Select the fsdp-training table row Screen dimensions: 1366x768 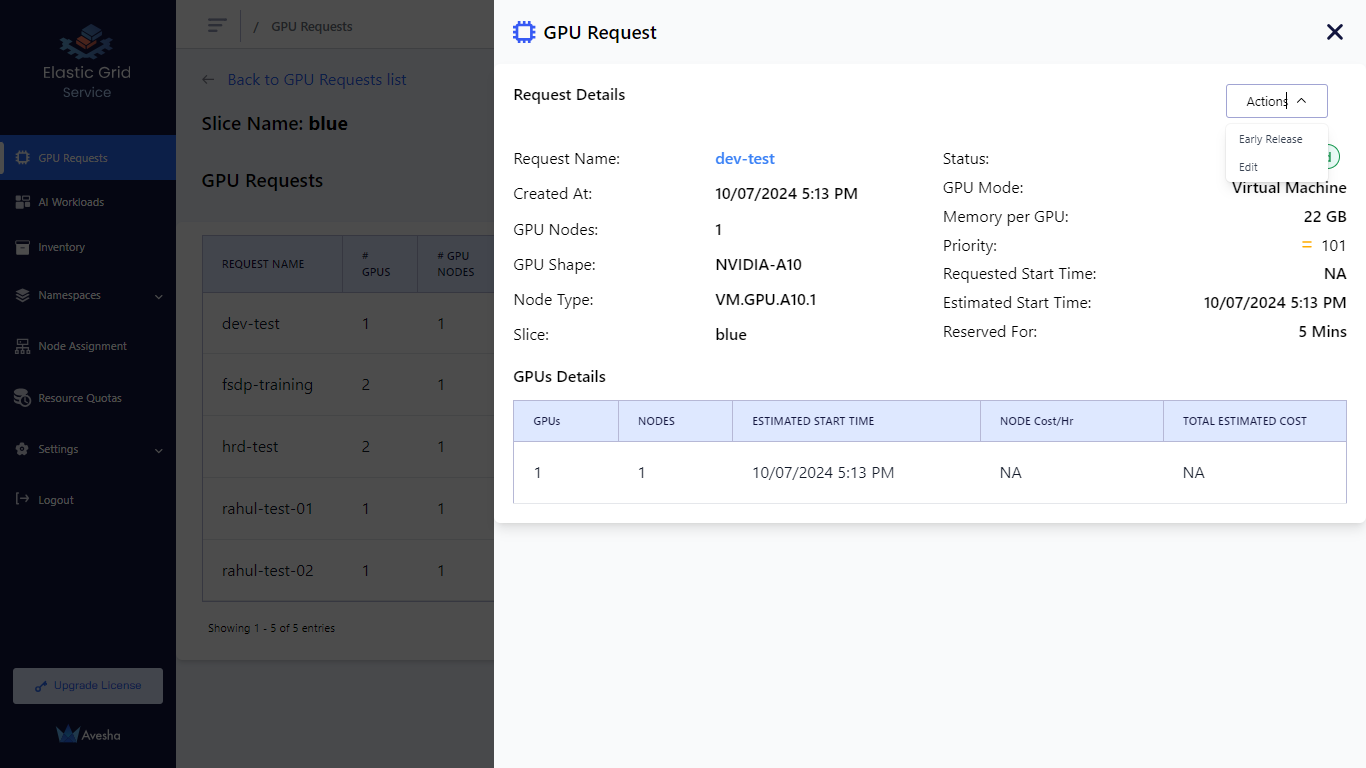coord(267,385)
